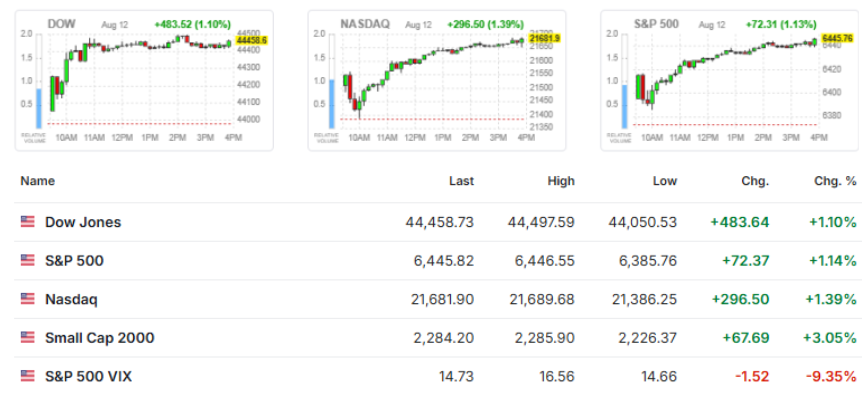Screen dimensions: 862x401
Task: Click the S&P 500 low value 6,385.76
Action: click(648, 261)
